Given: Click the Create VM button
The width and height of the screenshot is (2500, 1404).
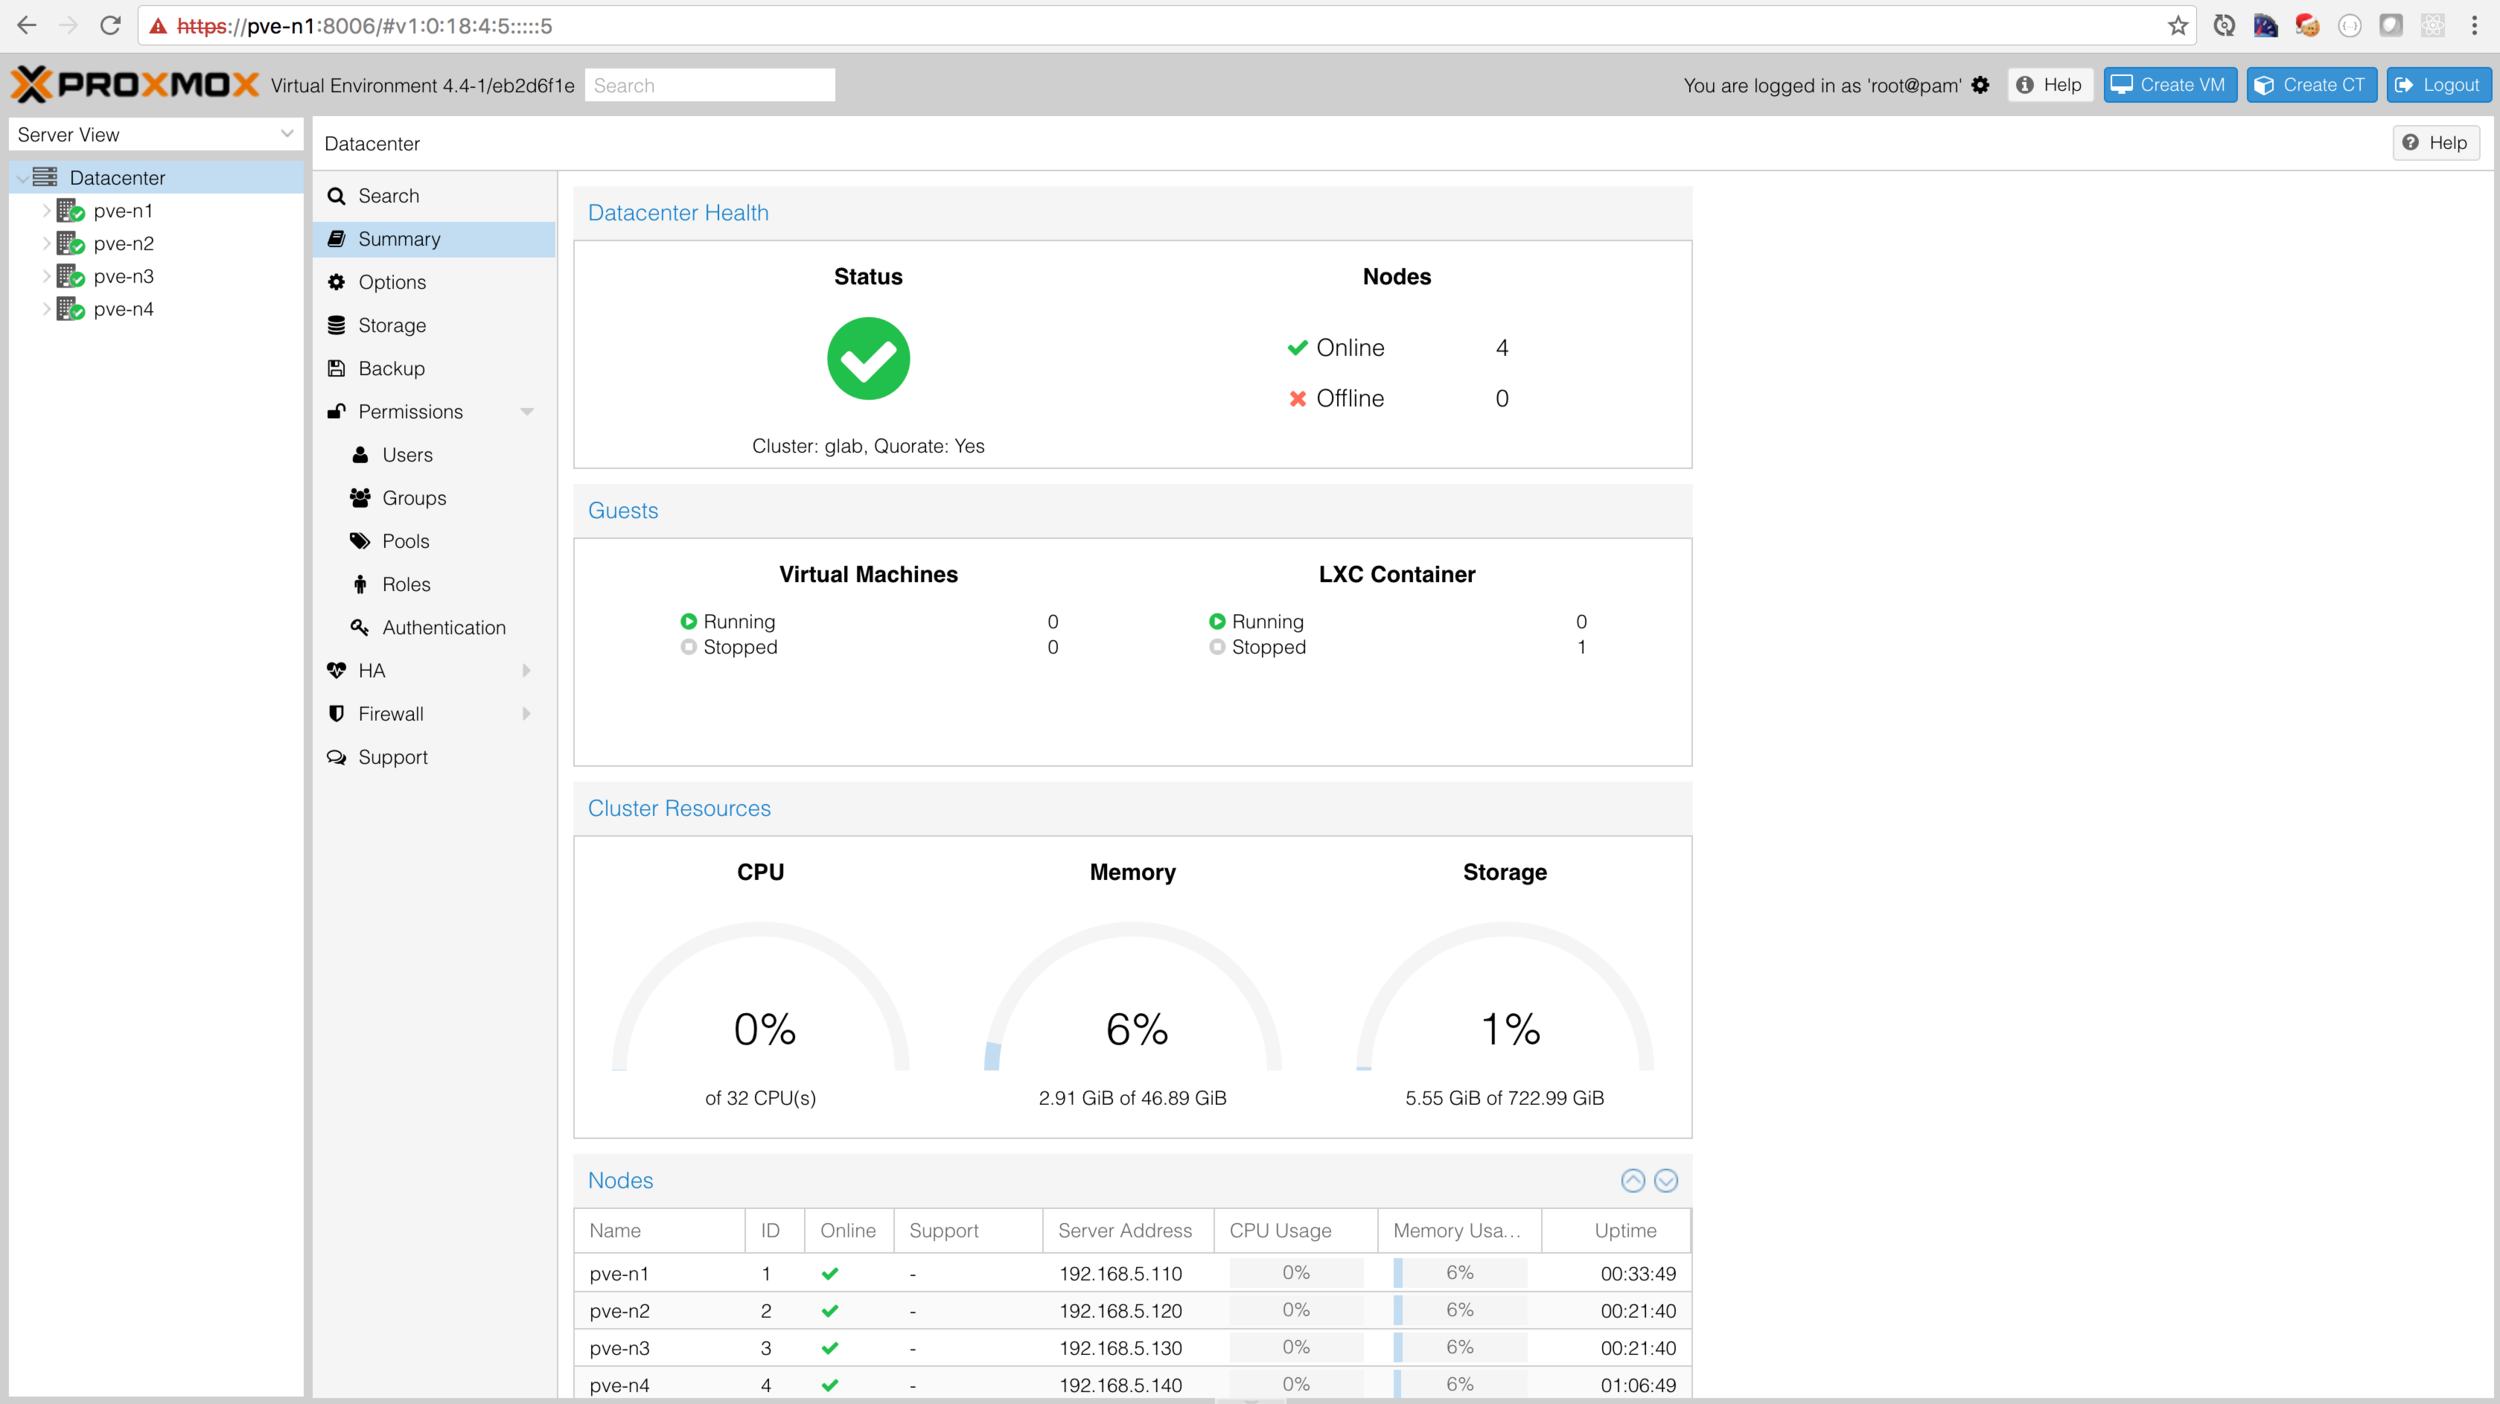Looking at the screenshot, I should [x=2169, y=85].
